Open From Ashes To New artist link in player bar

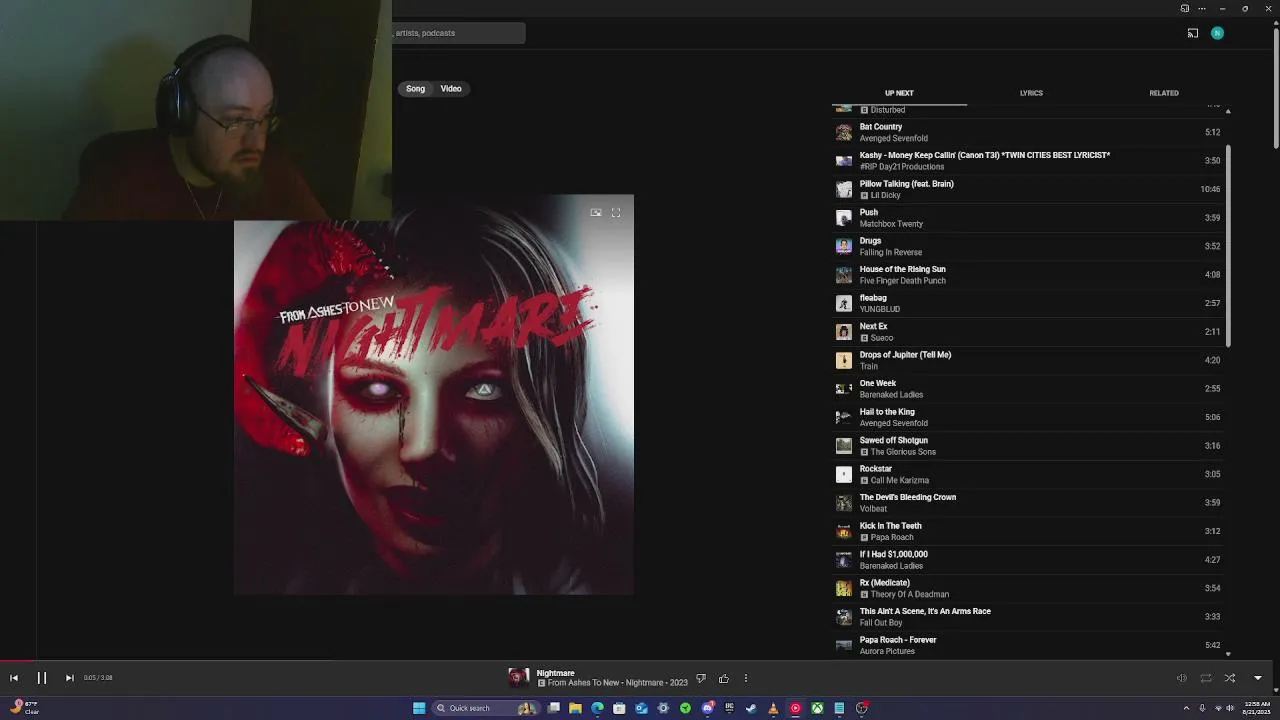coord(585,683)
